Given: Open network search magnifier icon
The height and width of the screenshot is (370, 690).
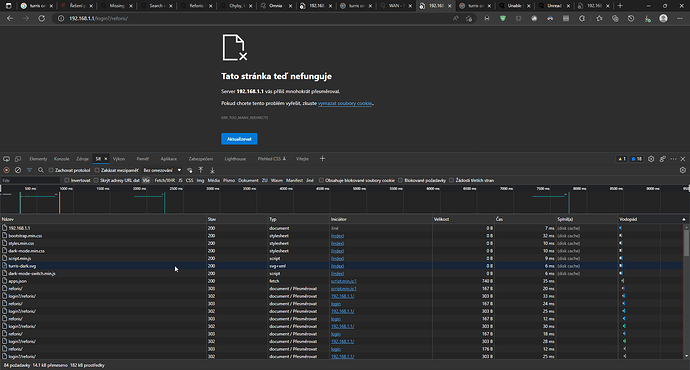Looking at the screenshot, I should click(x=41, y=170).
